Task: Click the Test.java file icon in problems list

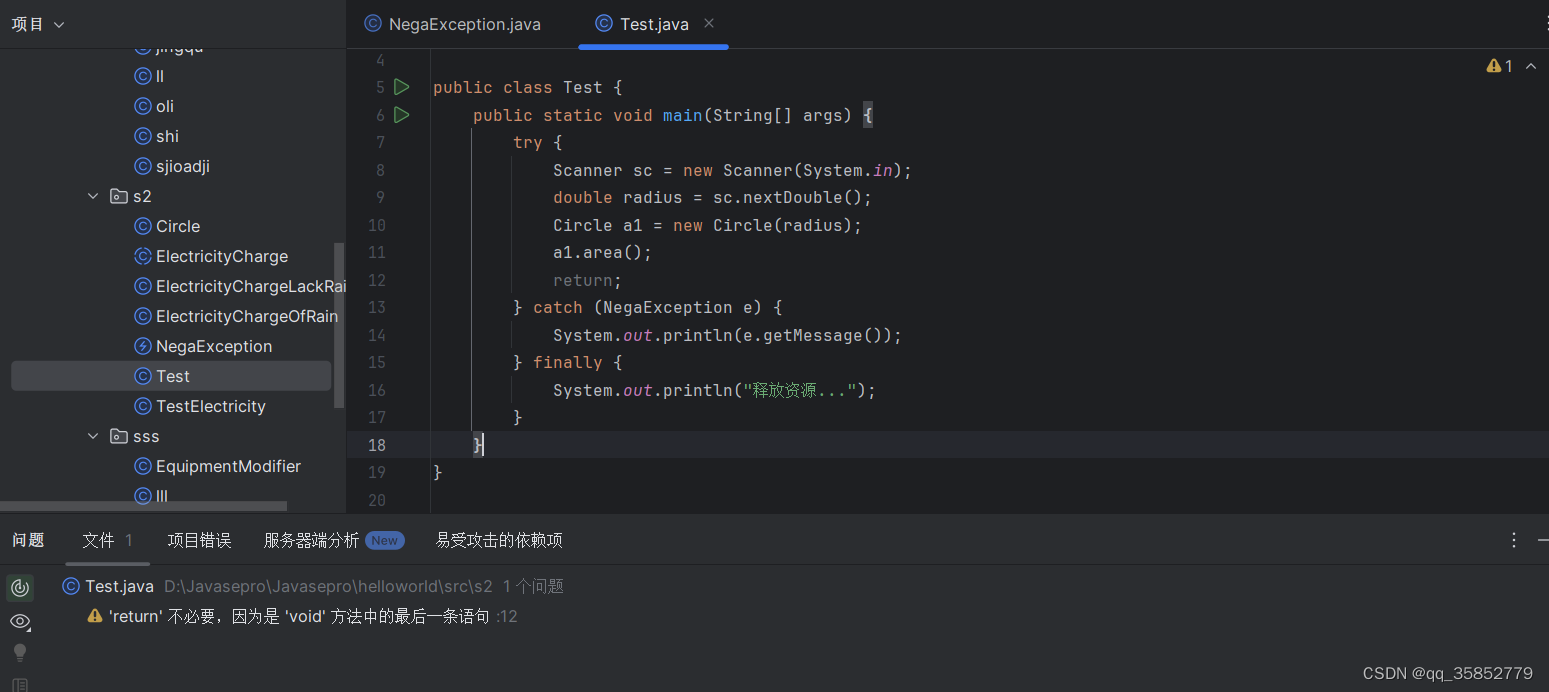Action: coord(71,586)
